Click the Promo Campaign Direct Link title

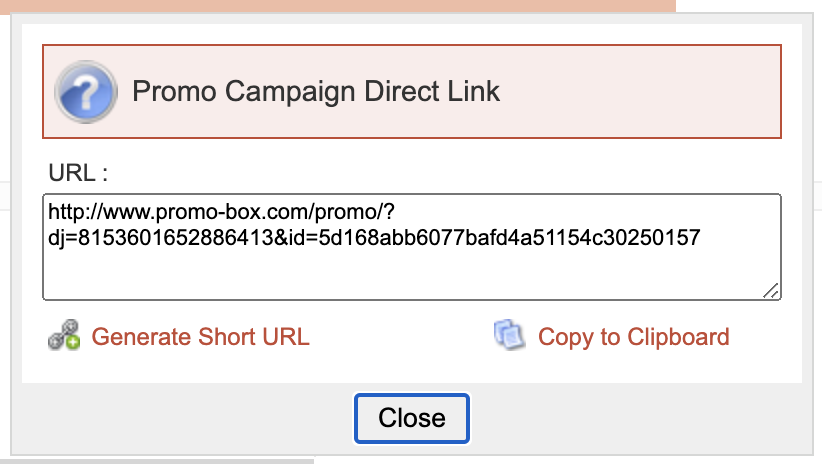click(x=316, y=92)
